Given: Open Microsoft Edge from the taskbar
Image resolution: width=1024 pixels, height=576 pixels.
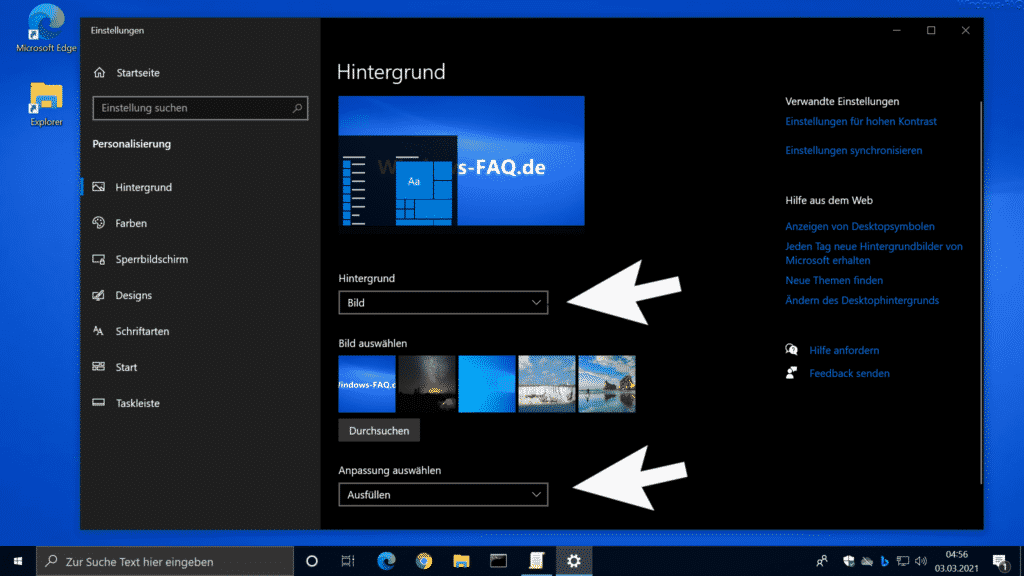Looking at the screenshot, I should click(386, 561).
